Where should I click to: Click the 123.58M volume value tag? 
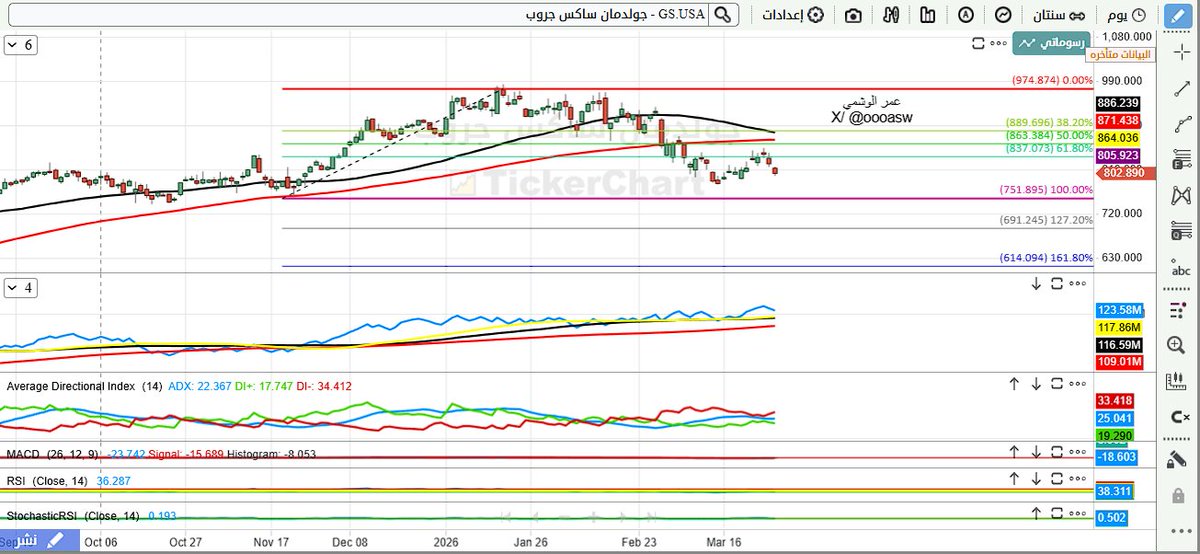pos(1118,311)
